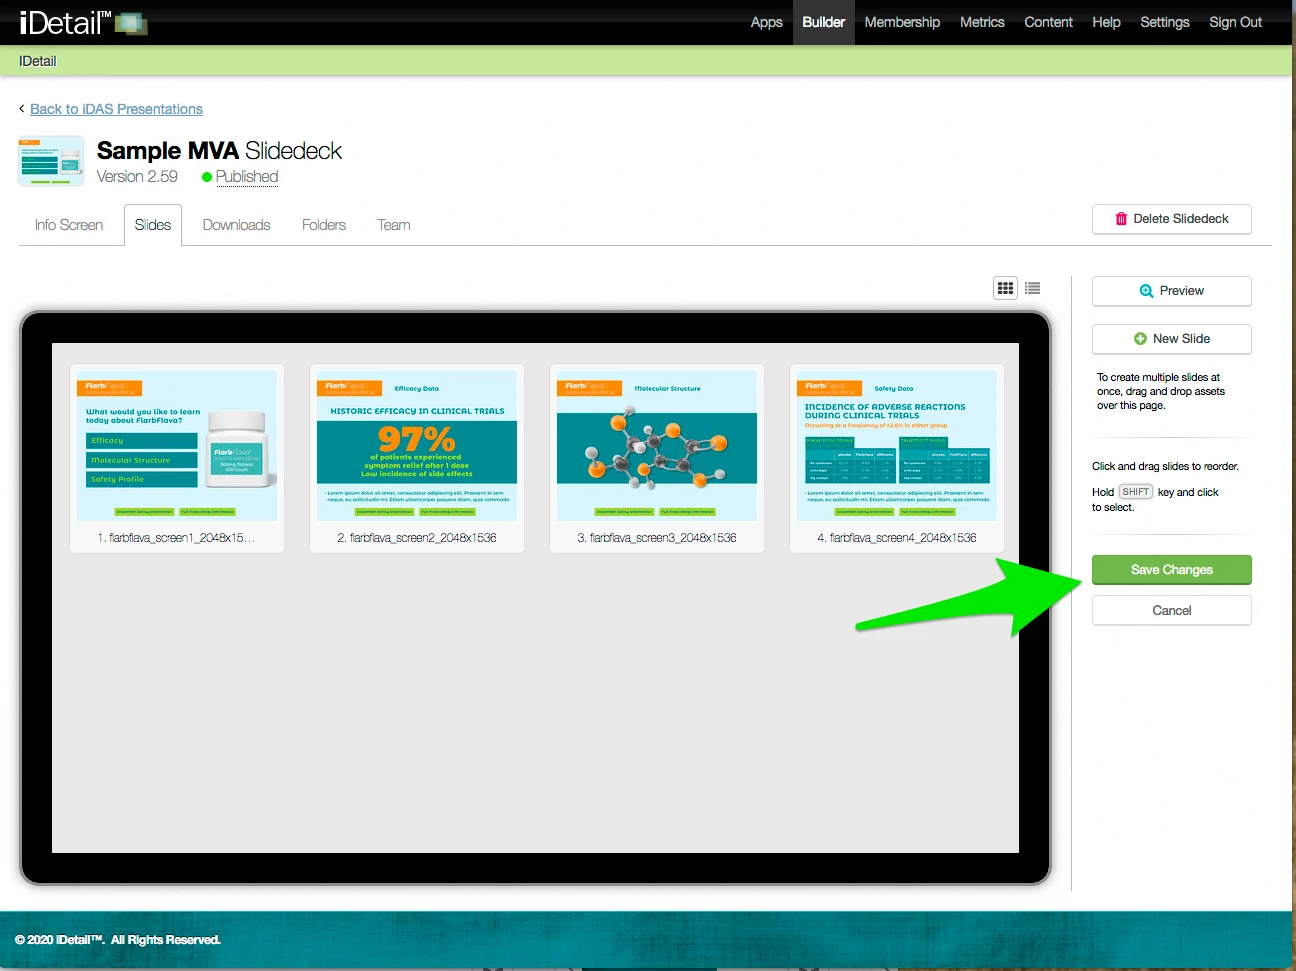Select slide 2 Efficacy Data thumbnail

[x=417, y=446]
